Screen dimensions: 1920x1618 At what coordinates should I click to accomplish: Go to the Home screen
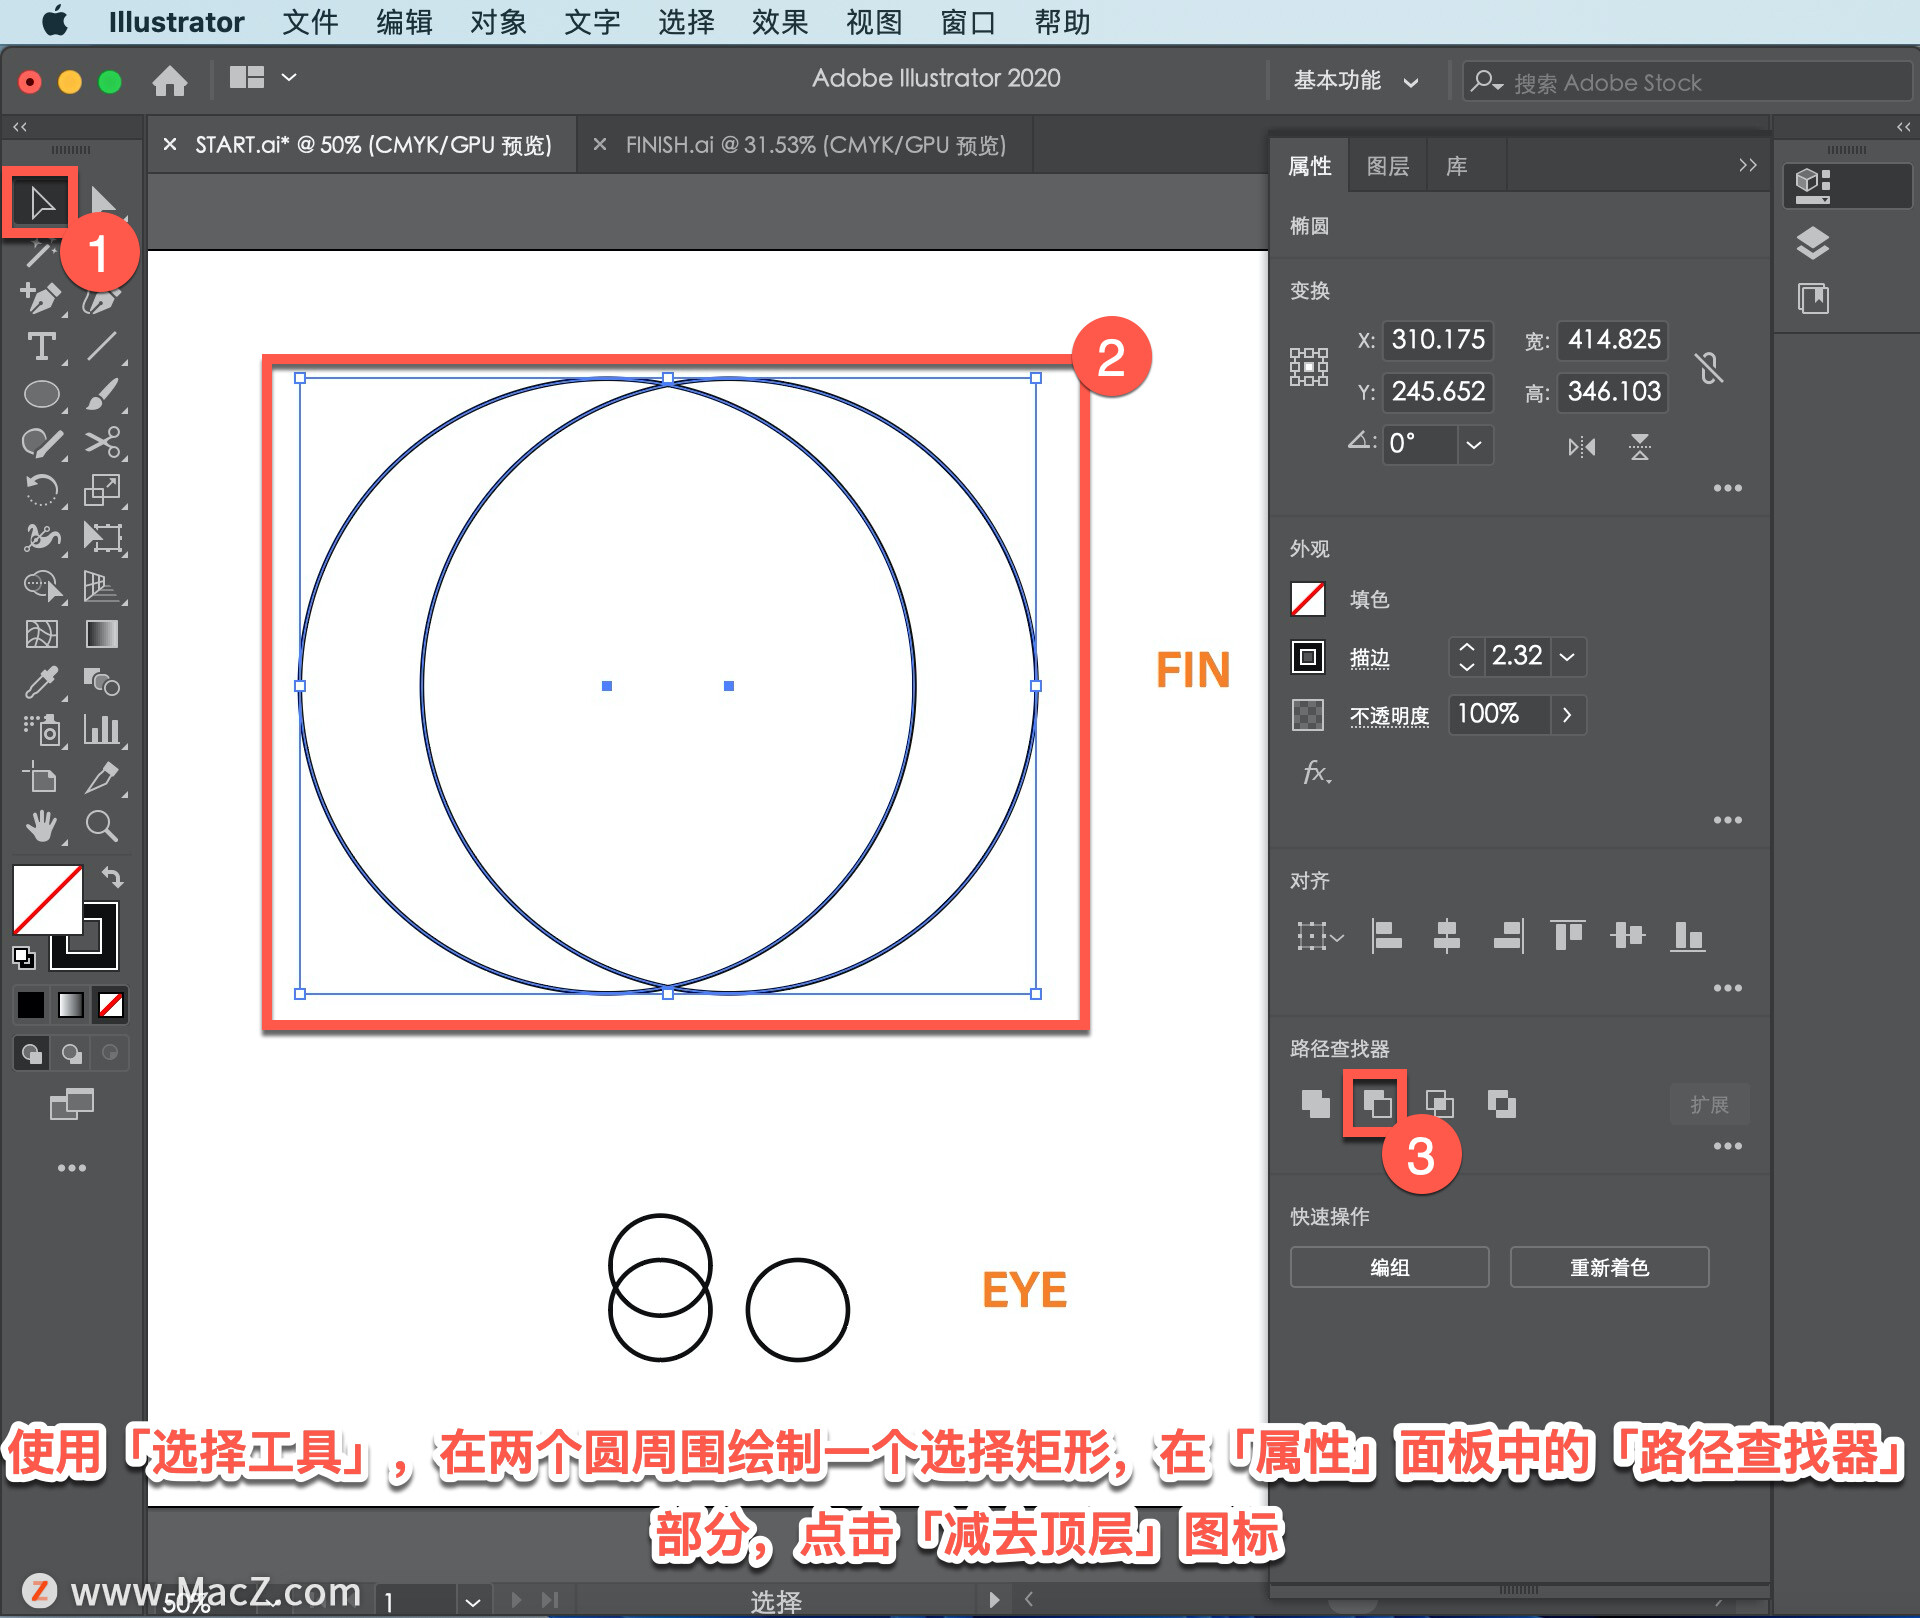(x=170, y=80)
